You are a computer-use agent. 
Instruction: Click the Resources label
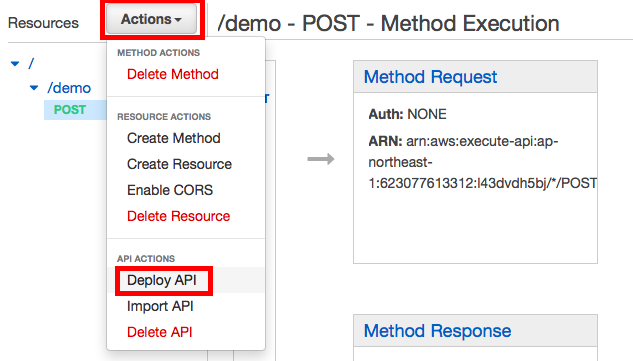click(43, 23)
